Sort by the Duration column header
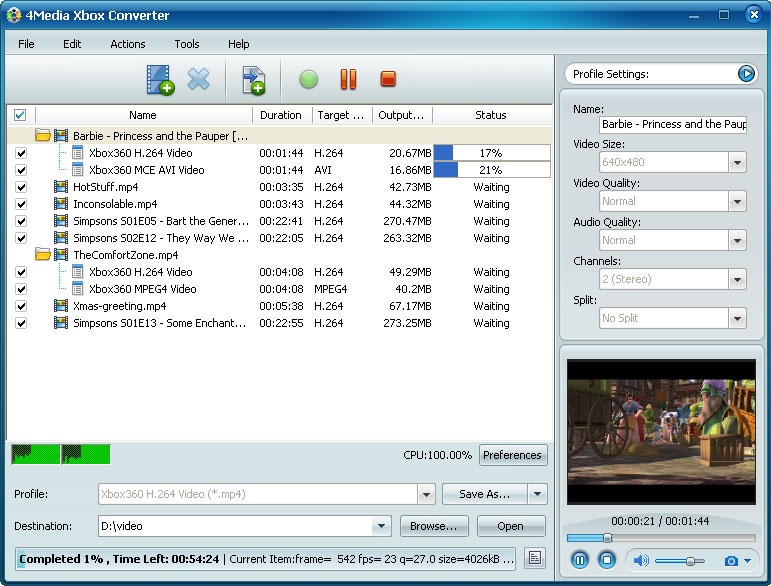The image size is (771, 586). (282, 115)
